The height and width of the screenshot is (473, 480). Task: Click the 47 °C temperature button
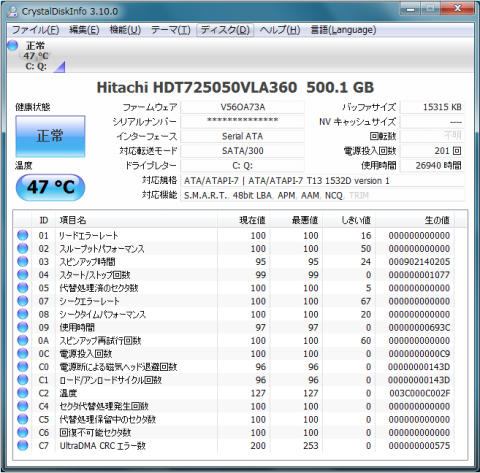[50, 187]
